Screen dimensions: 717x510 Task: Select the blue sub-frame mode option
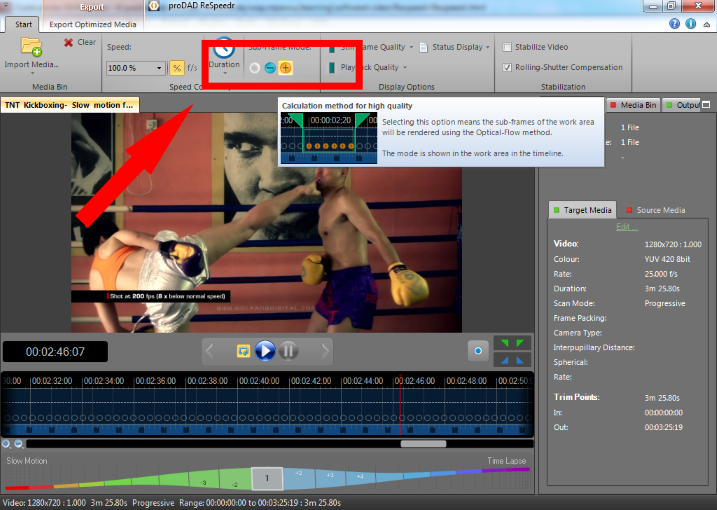coord(271,68)
